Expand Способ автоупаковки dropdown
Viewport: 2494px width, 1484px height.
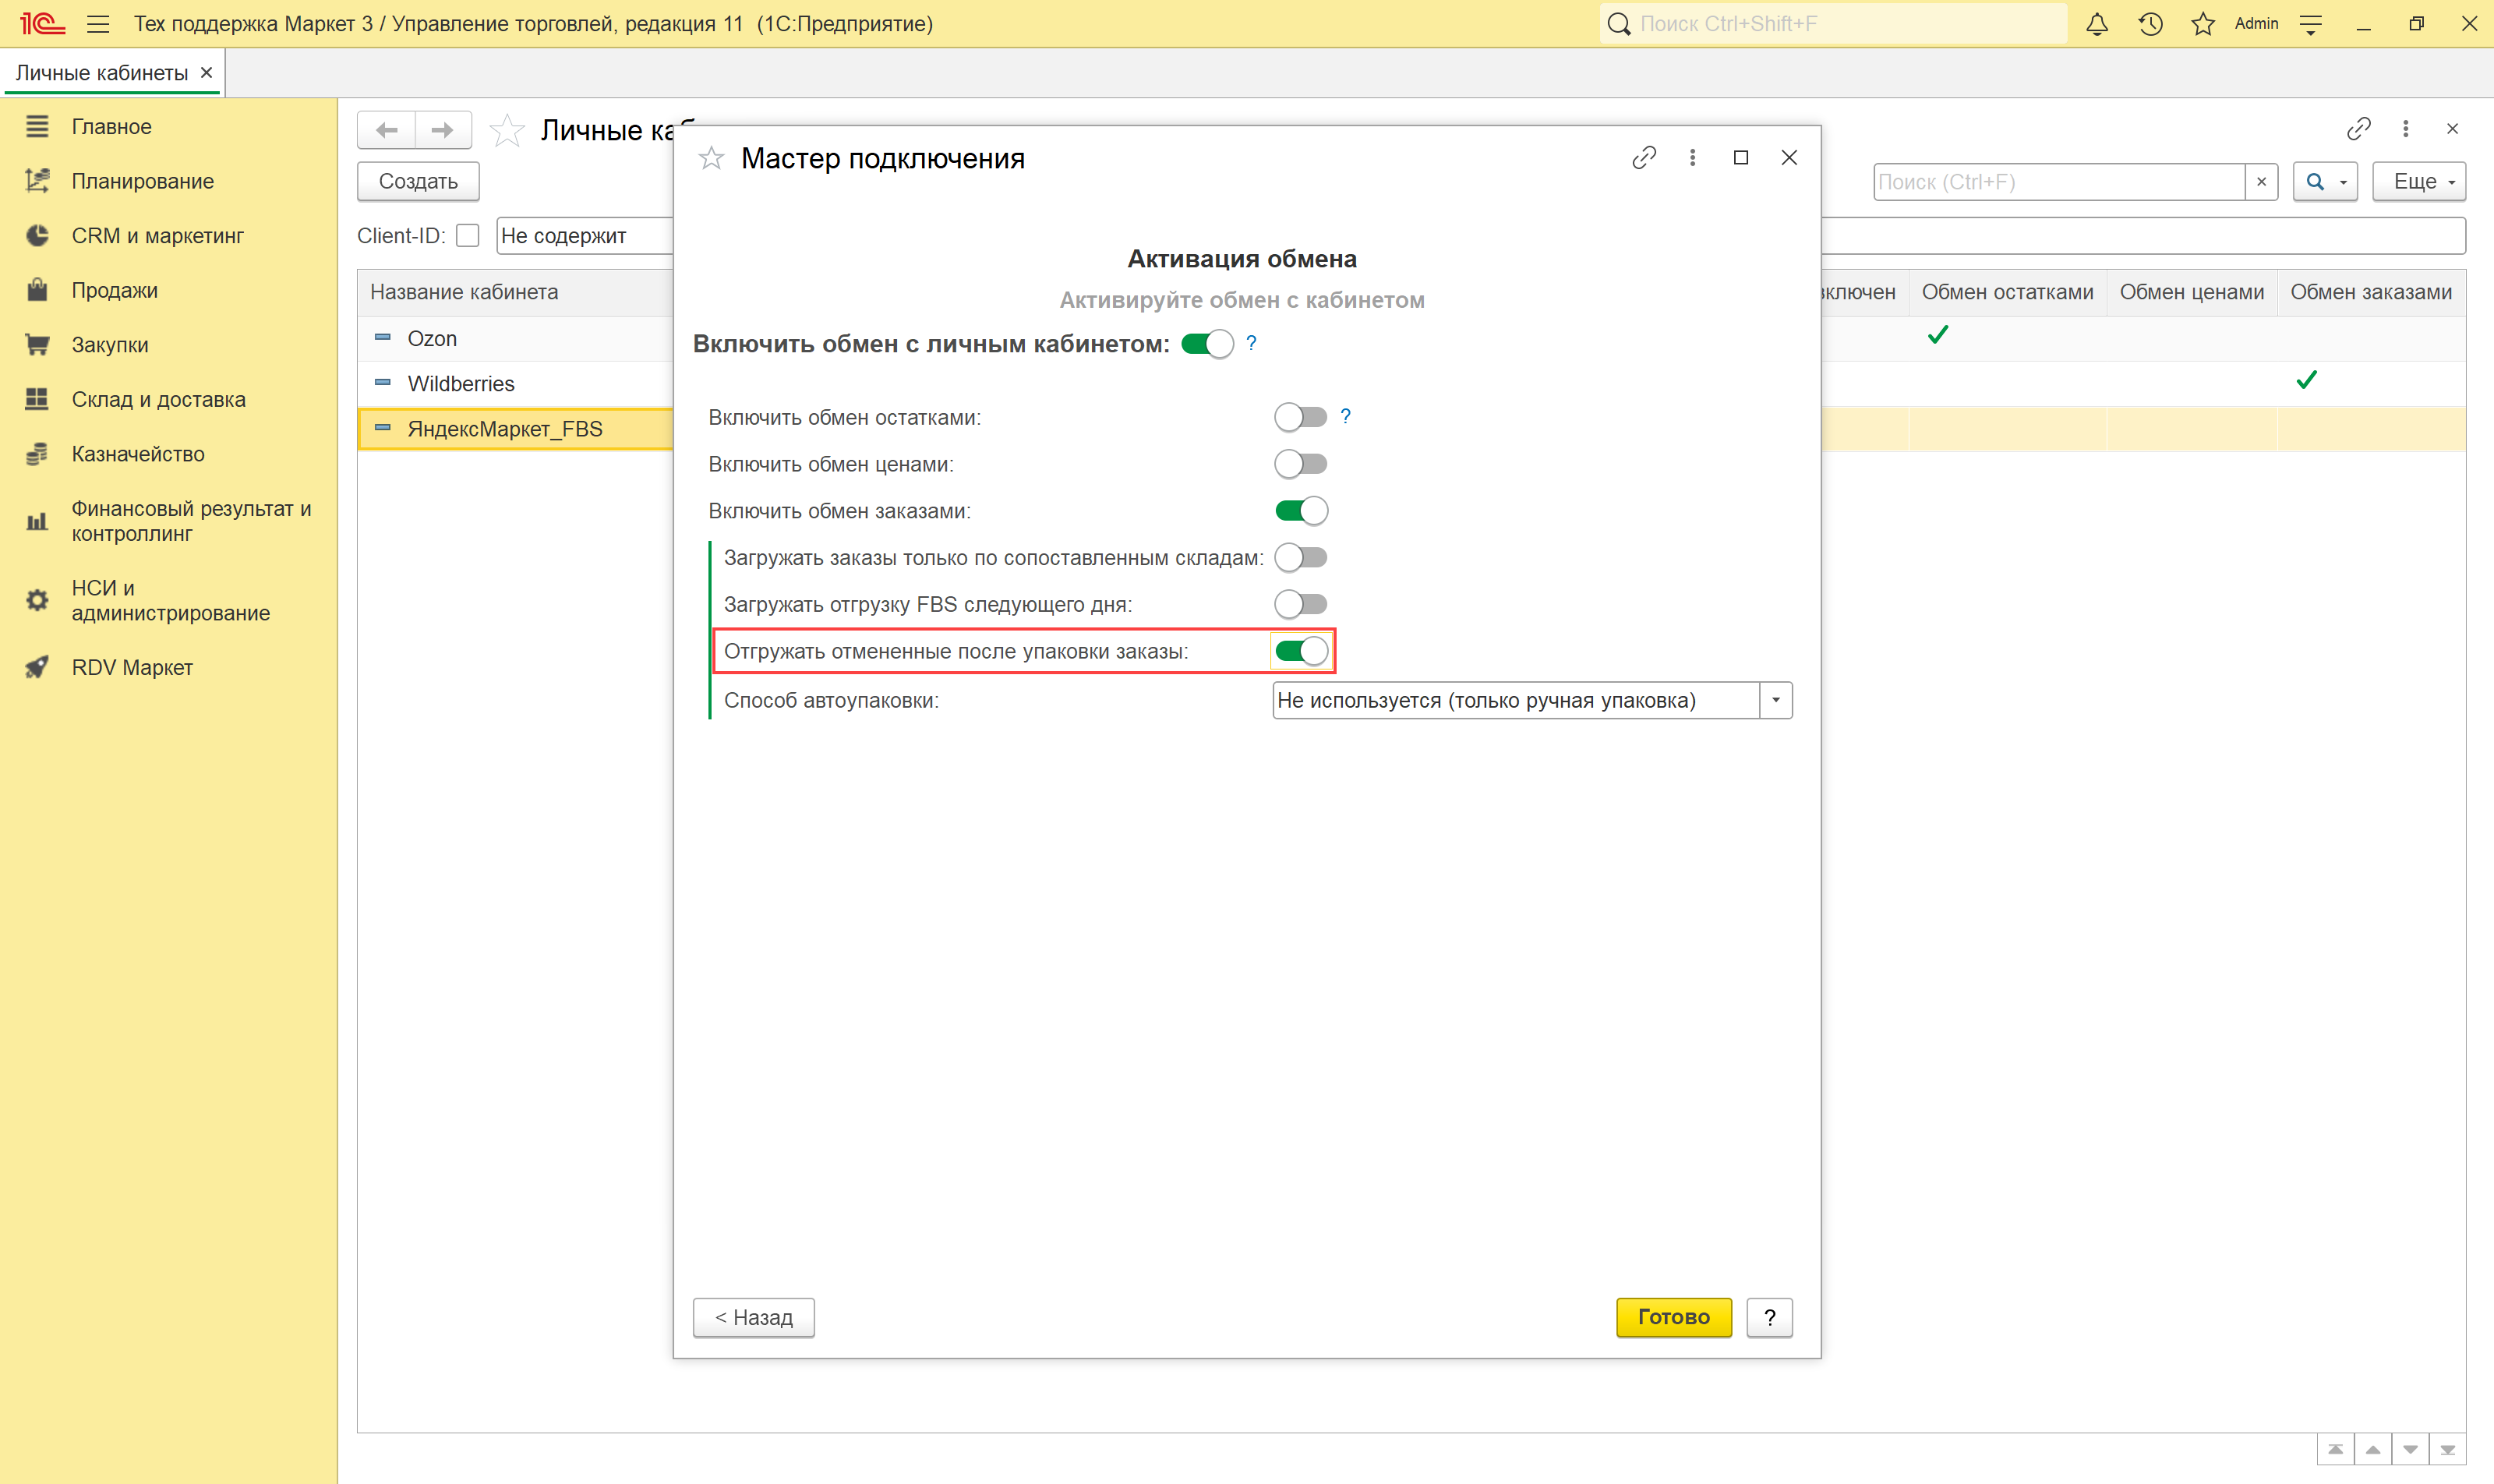[x=1776, y=700]
